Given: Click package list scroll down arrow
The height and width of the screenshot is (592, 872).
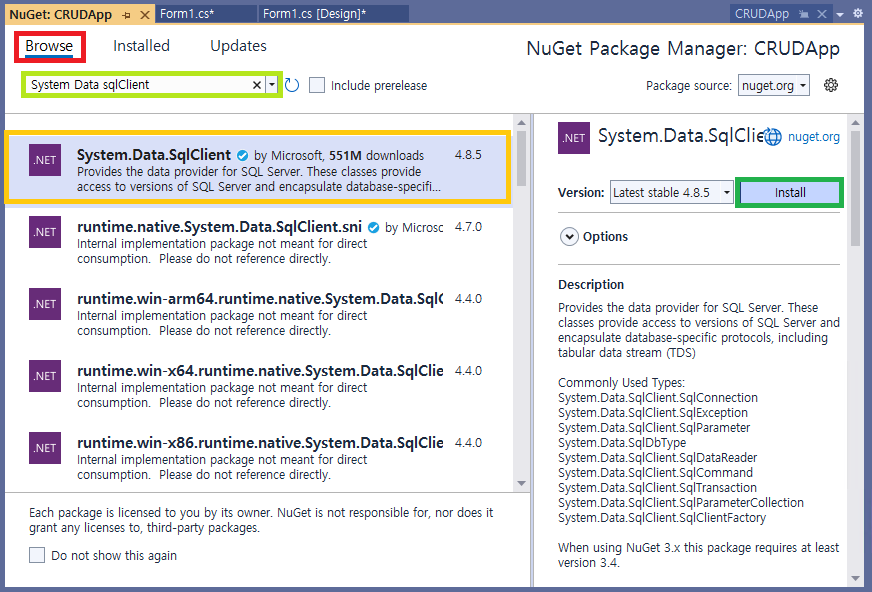Looking at the screenshot, I should coord(521,483).
